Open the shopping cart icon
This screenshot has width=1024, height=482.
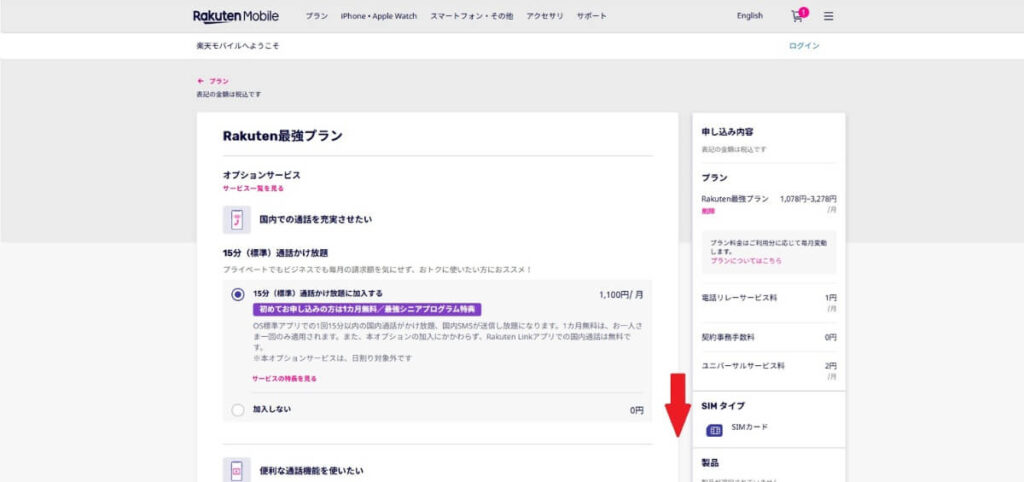(x=797, y=16)
